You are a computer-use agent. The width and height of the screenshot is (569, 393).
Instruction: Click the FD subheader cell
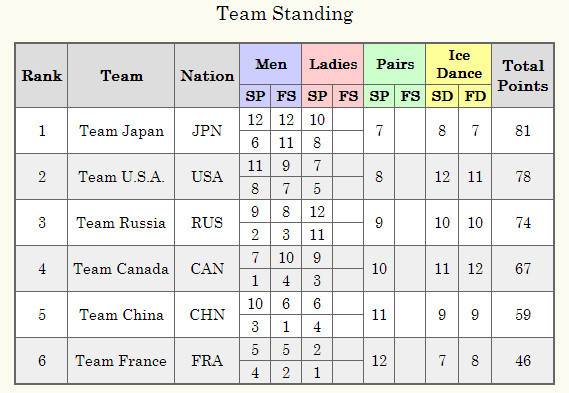tap(475, 96)
